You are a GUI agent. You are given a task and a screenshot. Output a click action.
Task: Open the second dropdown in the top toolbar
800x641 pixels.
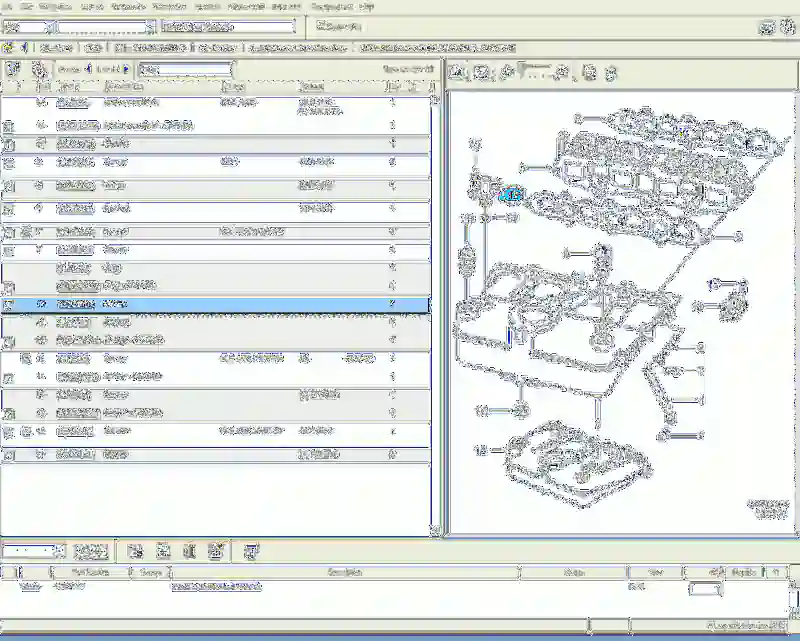pyautogui.click(x=150, y=27)
